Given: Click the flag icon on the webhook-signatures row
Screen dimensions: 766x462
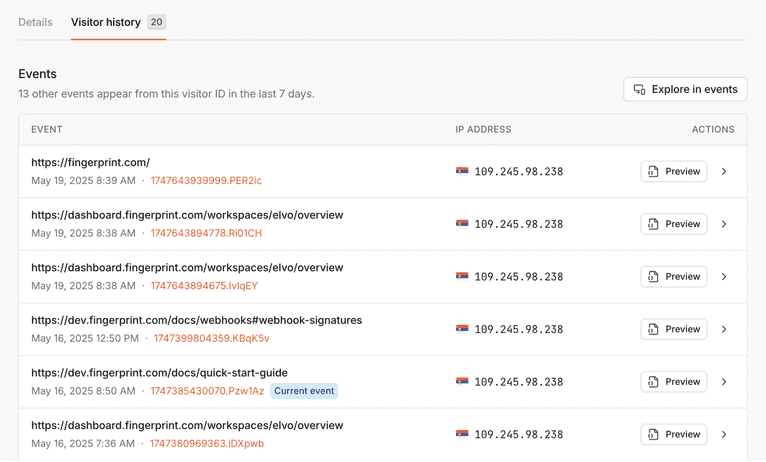Looking at the screenshot, I should point(462,329).
